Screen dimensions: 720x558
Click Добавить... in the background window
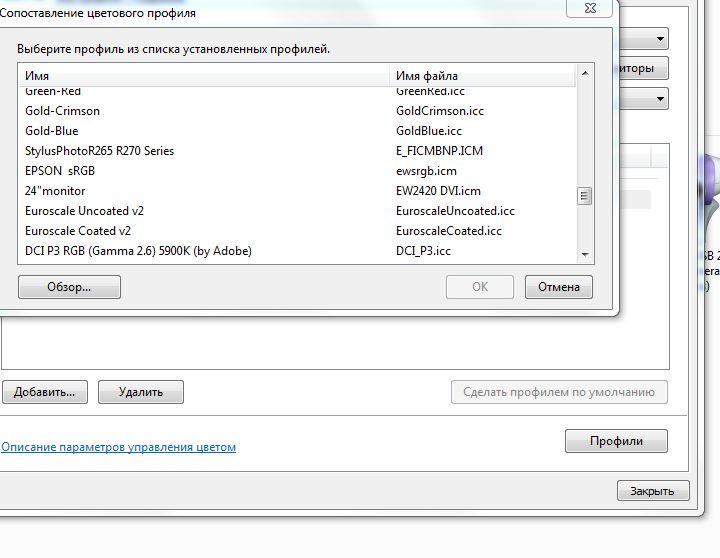coord(45,392)
